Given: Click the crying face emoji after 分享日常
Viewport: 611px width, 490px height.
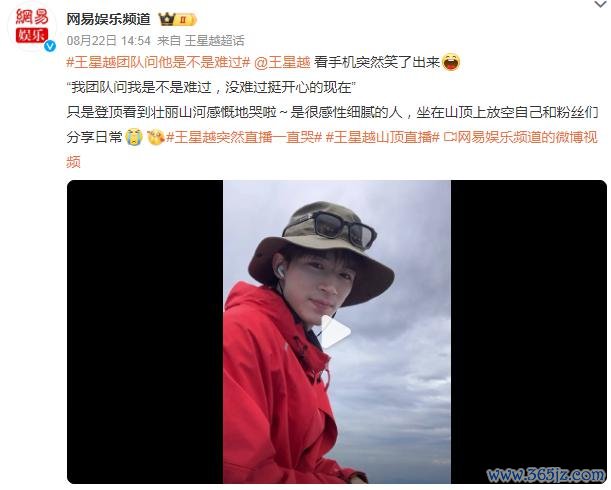Looking at the screenshot, I should point(134,137).
